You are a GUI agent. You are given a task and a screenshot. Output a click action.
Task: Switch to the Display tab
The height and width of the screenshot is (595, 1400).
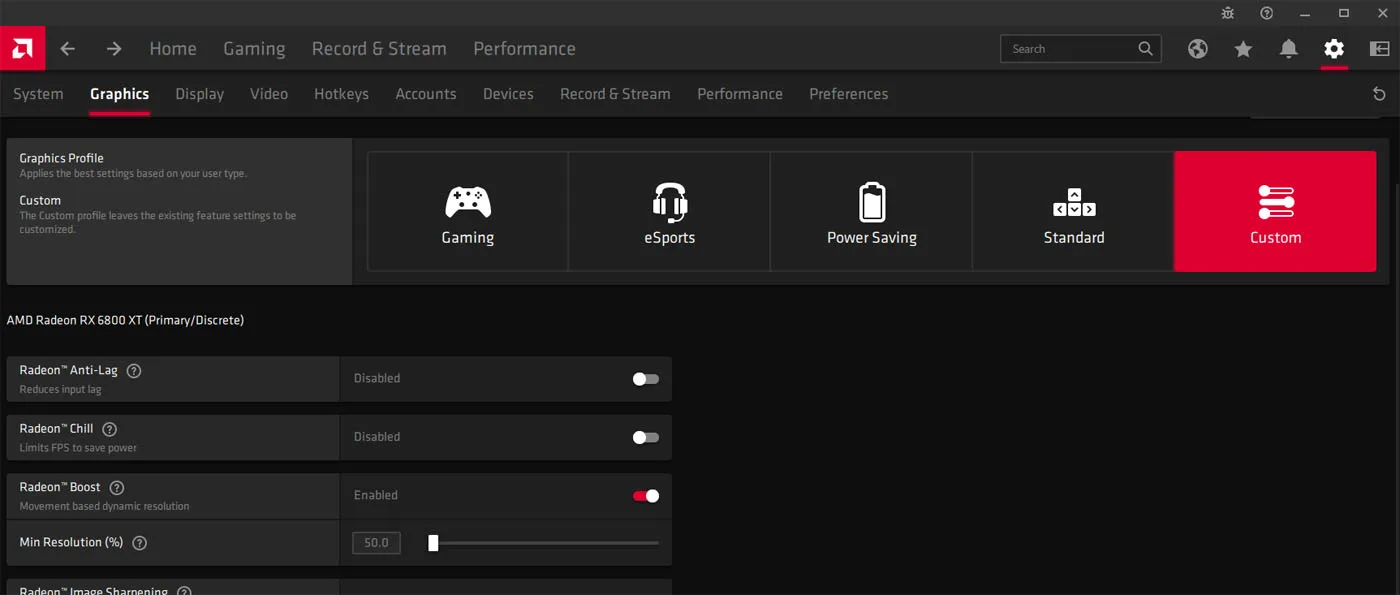point(199,94)
